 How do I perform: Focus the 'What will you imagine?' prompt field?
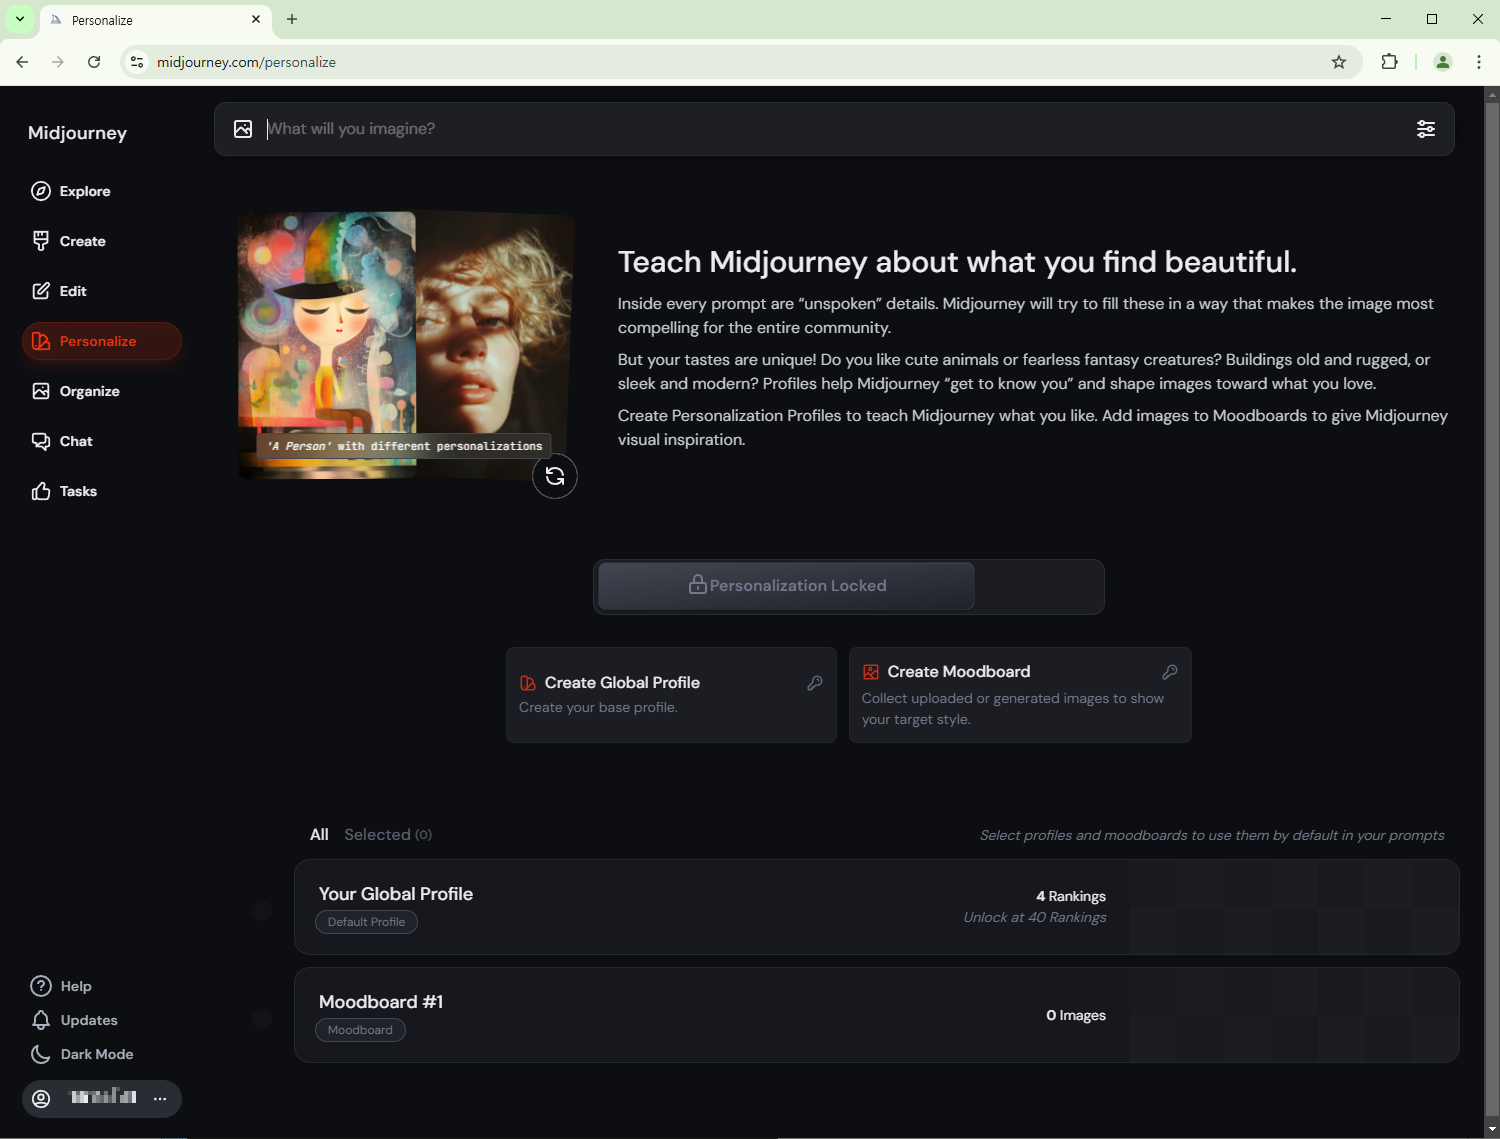point(834,129)
